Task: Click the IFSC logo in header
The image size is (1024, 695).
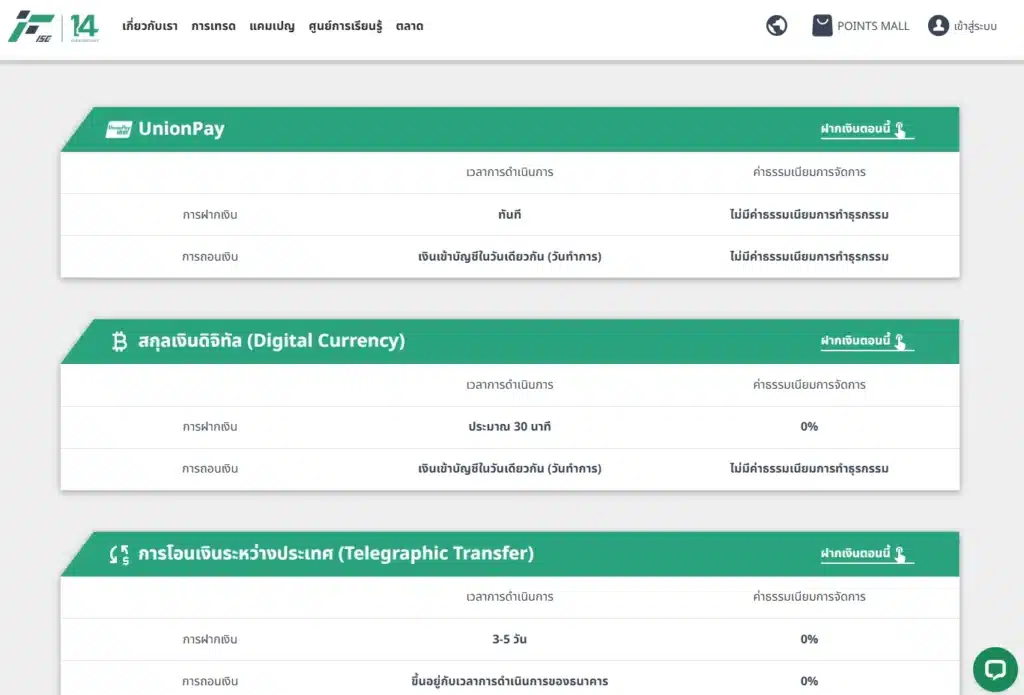Action: (31, 27)
